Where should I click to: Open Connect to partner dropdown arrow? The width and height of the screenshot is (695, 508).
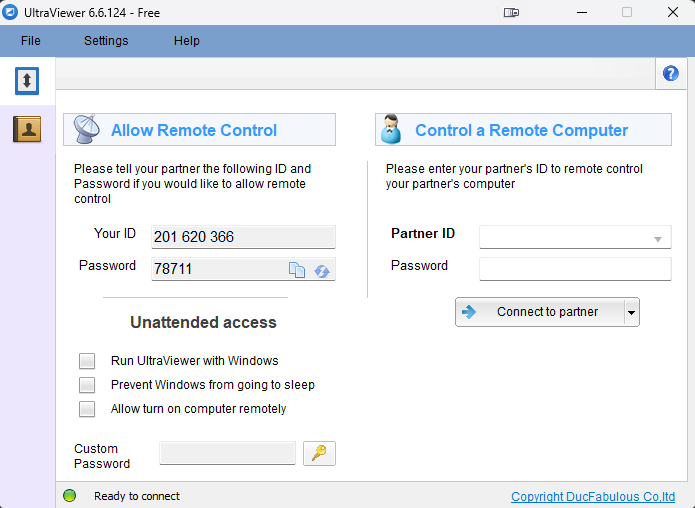point(631,312)
